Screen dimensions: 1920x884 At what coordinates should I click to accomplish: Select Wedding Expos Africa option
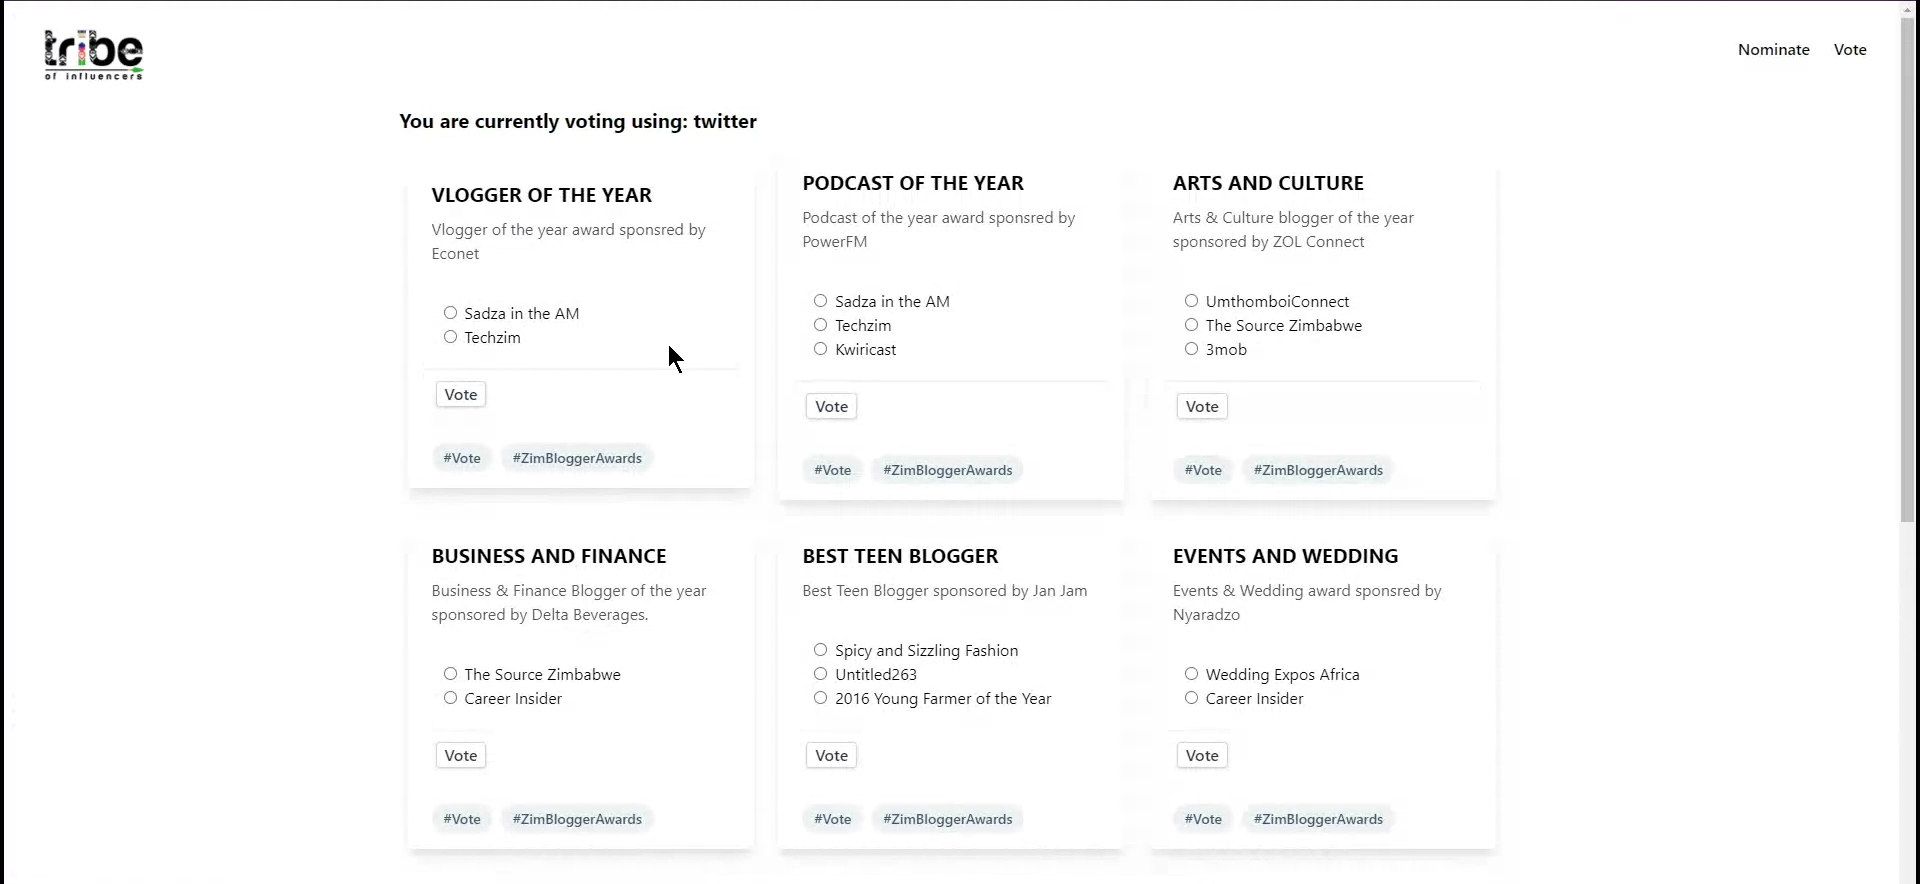(x=1191, y=674)
